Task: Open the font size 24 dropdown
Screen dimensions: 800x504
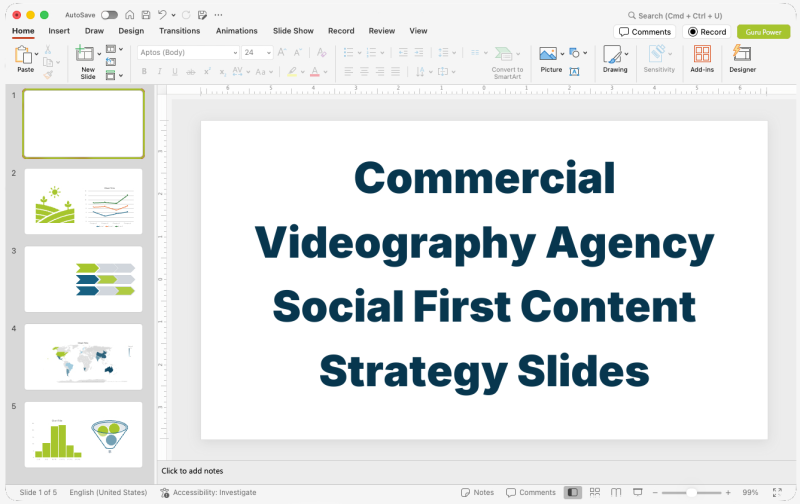Action: 257,52
